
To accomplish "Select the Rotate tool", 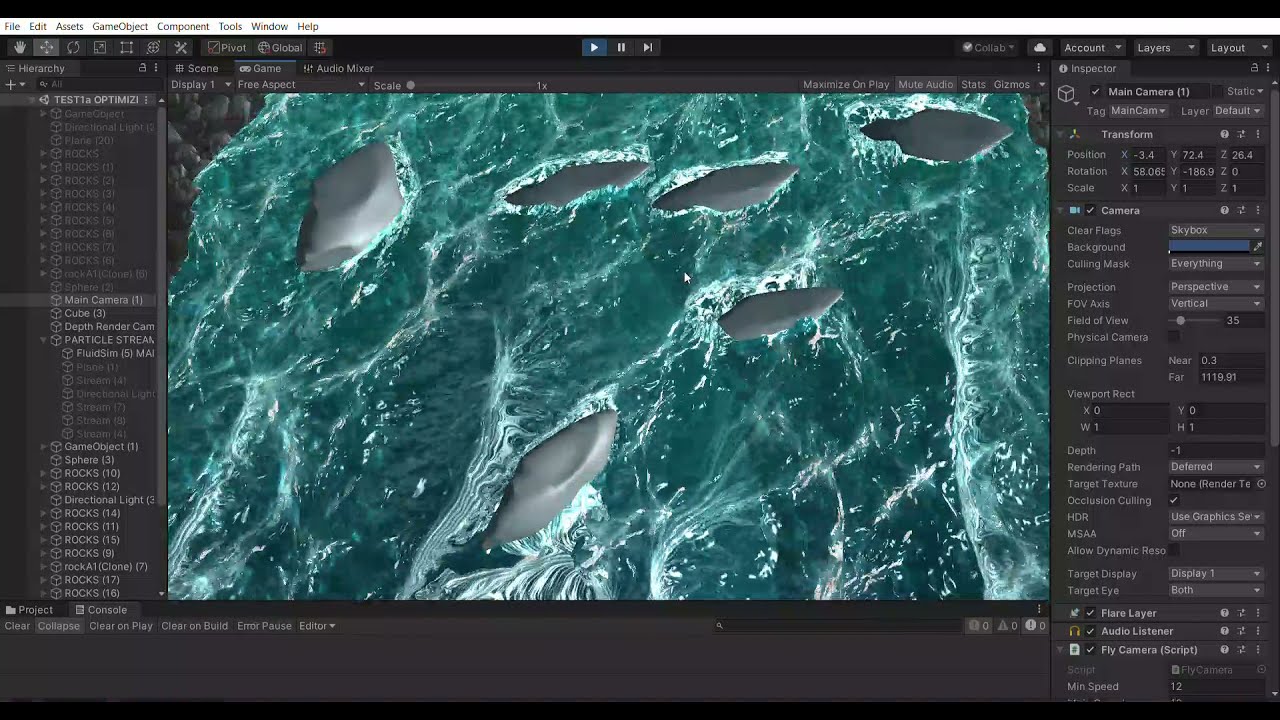I will [x=73, y=47].
